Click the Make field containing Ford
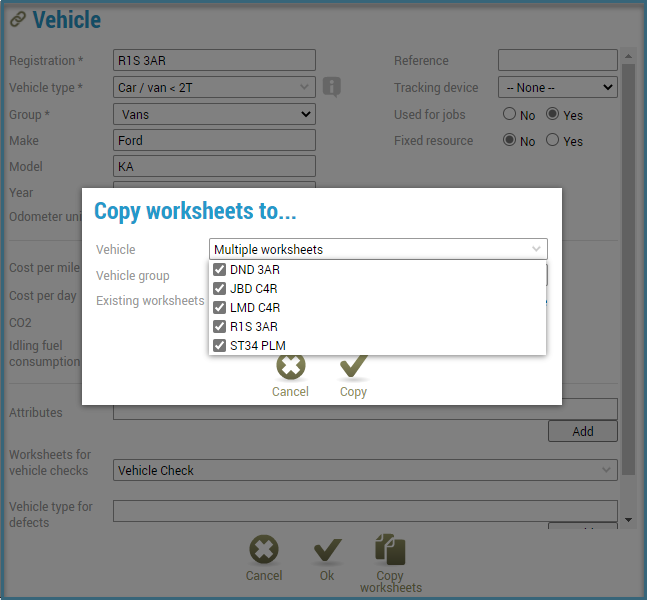The width and height of the screenshot is (647, 600). coord(215,140)
